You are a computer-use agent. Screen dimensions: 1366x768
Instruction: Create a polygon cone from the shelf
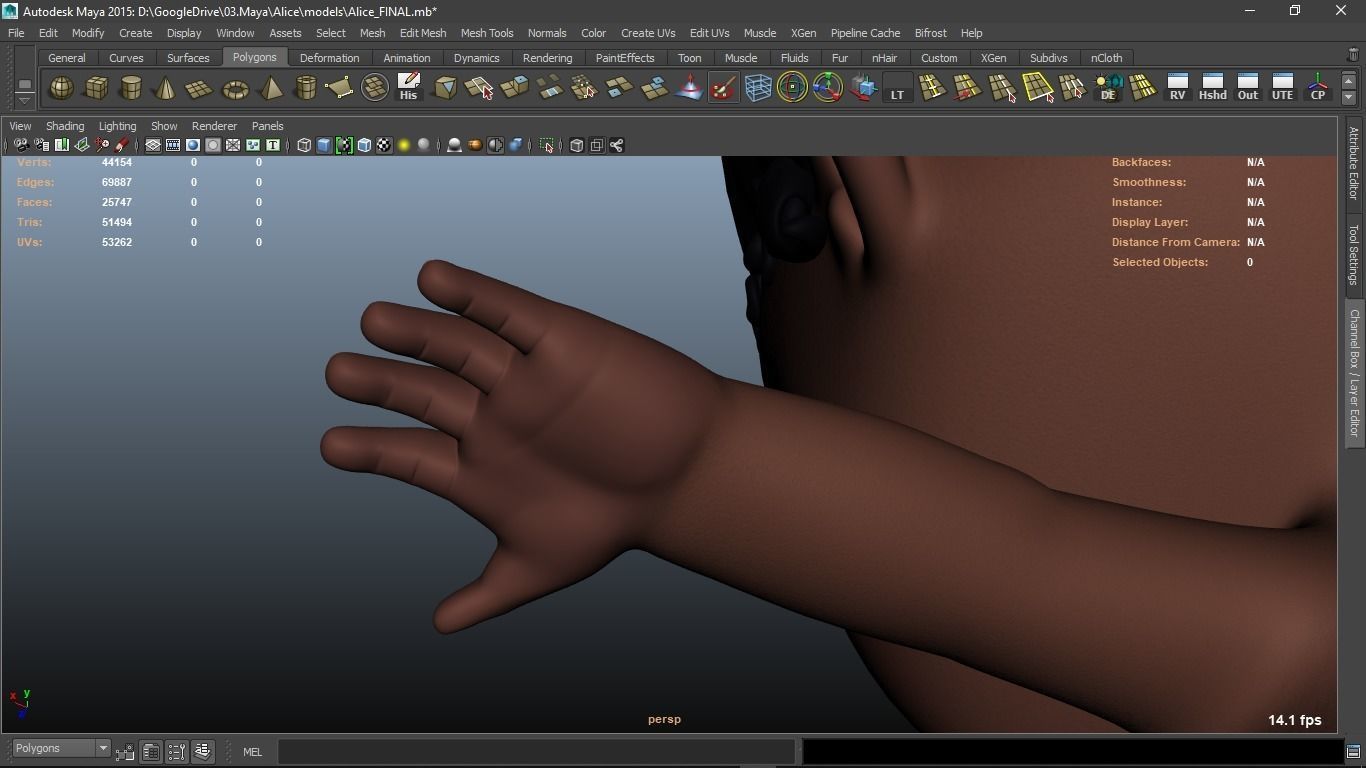pyautogui.click(x=165, y=88)
